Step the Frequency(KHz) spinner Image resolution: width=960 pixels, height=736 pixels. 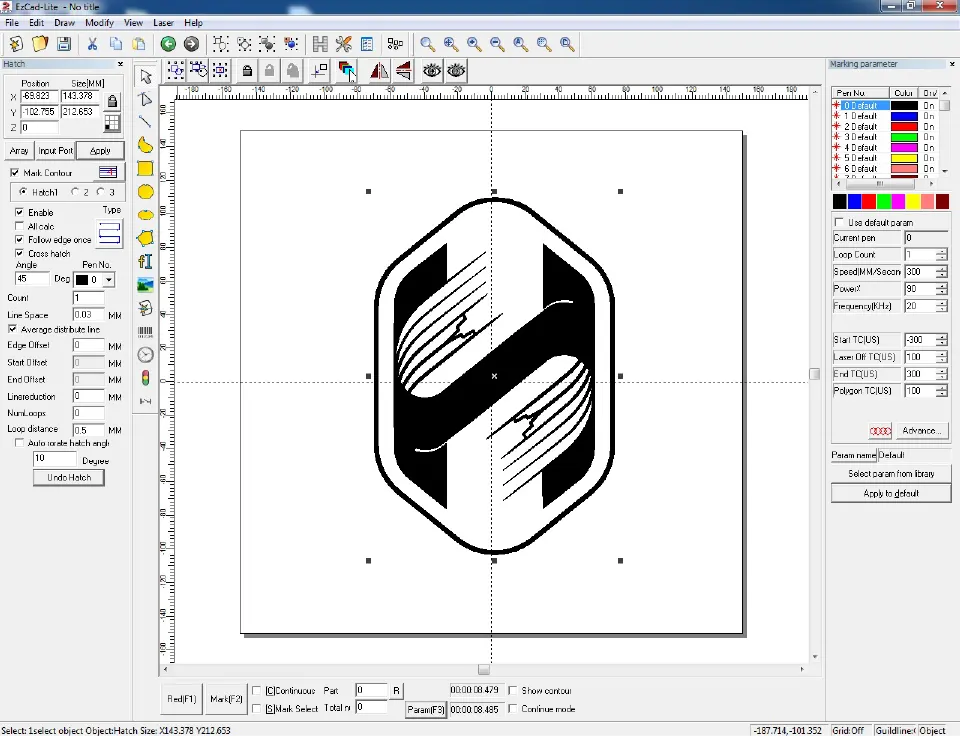tap(941, 306)
